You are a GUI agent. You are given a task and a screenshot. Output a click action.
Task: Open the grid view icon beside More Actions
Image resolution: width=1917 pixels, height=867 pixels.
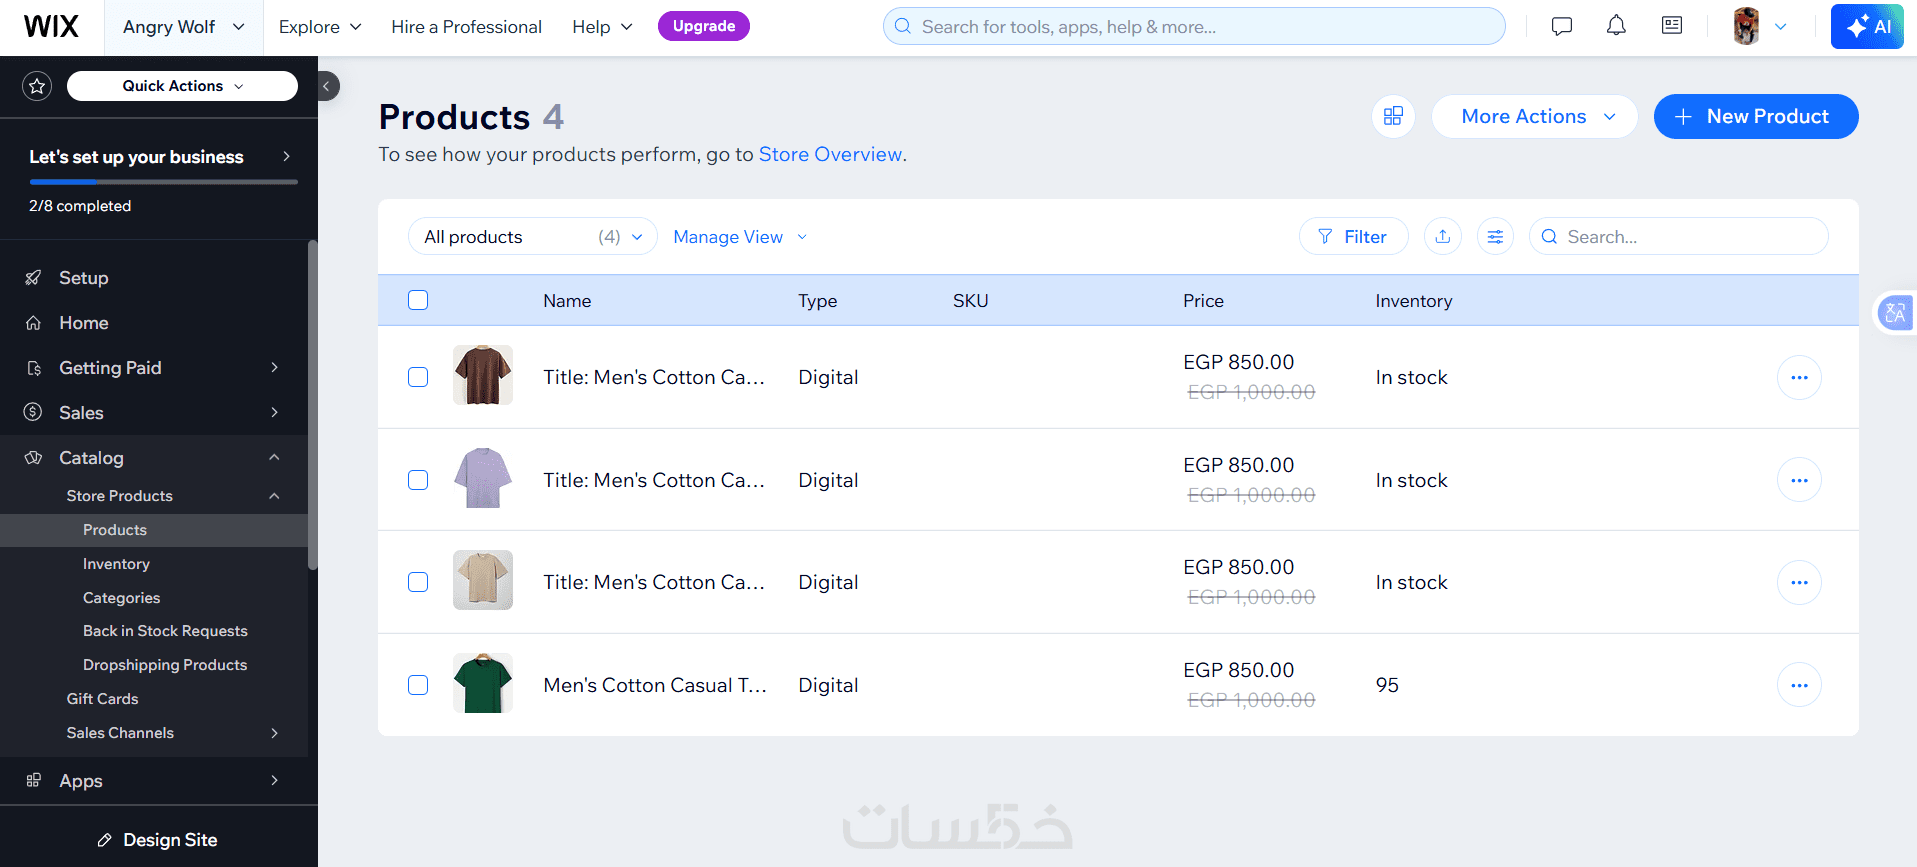coord(1393,116)
